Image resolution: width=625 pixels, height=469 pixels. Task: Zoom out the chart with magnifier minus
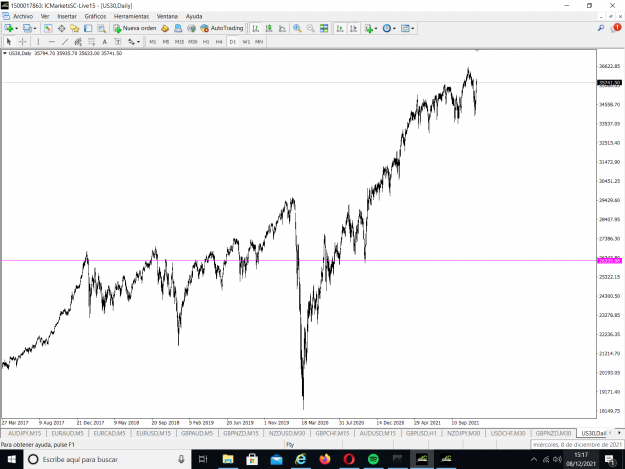(311, 28)
